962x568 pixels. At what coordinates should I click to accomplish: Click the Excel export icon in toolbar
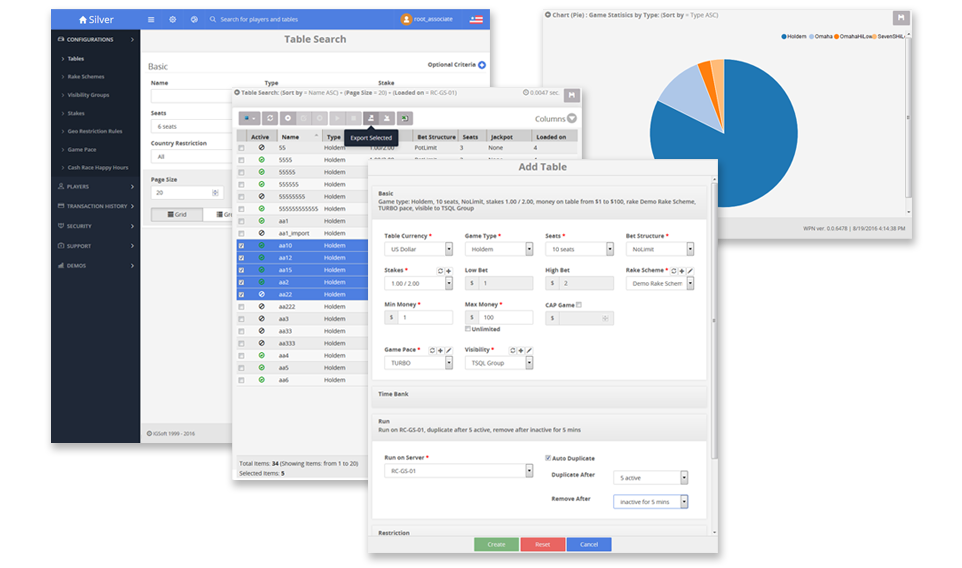click(x=405, y=118)
